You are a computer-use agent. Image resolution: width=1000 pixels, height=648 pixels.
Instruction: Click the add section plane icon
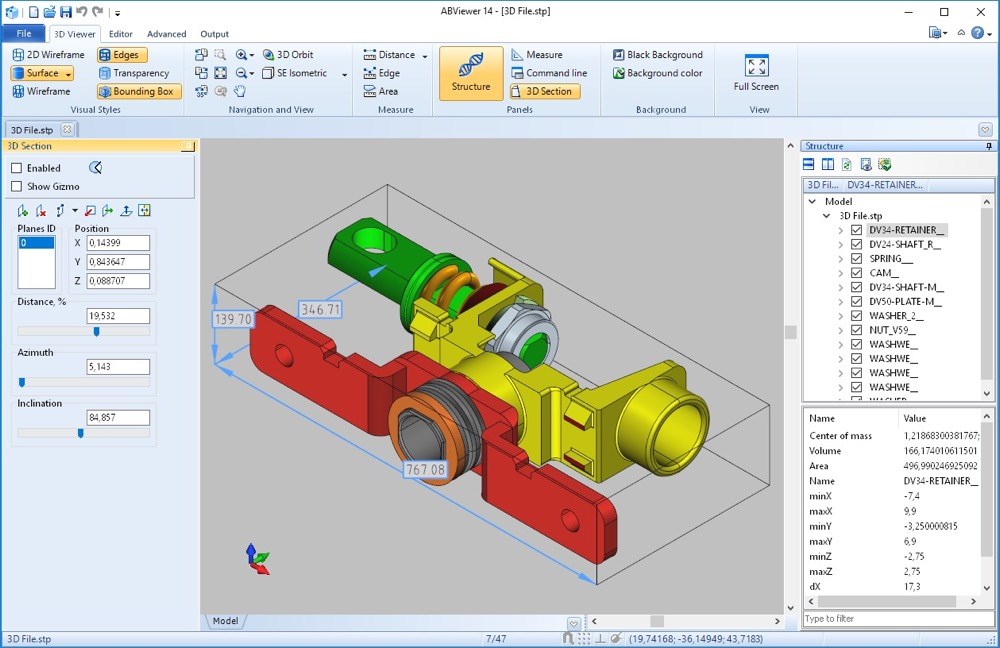(x=22, y=210)
